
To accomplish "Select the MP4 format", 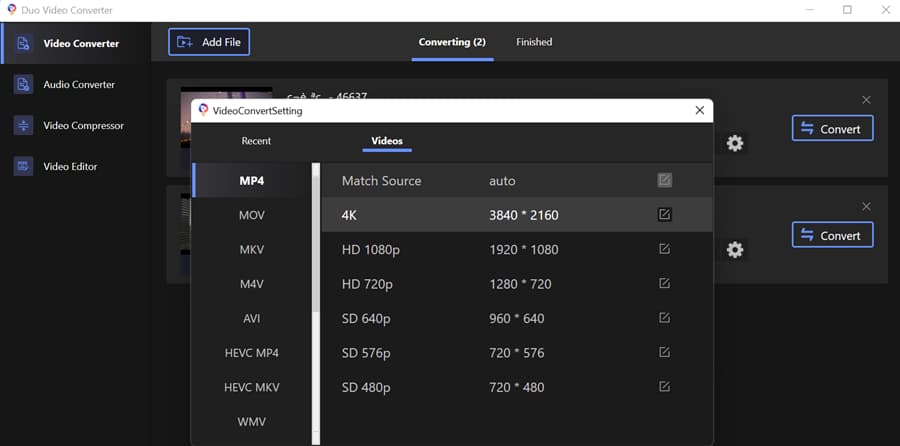I will tap(252, 180).
